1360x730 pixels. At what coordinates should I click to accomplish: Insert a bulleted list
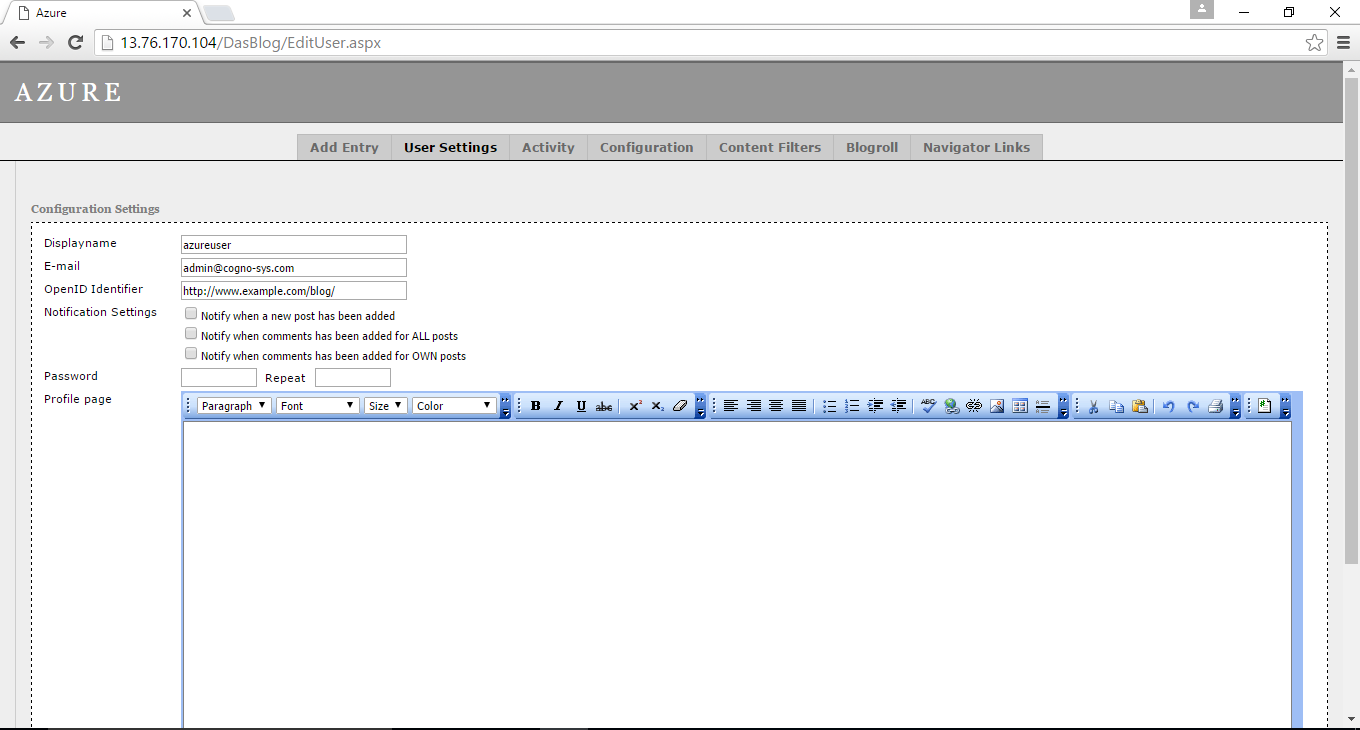click(829, 406)
